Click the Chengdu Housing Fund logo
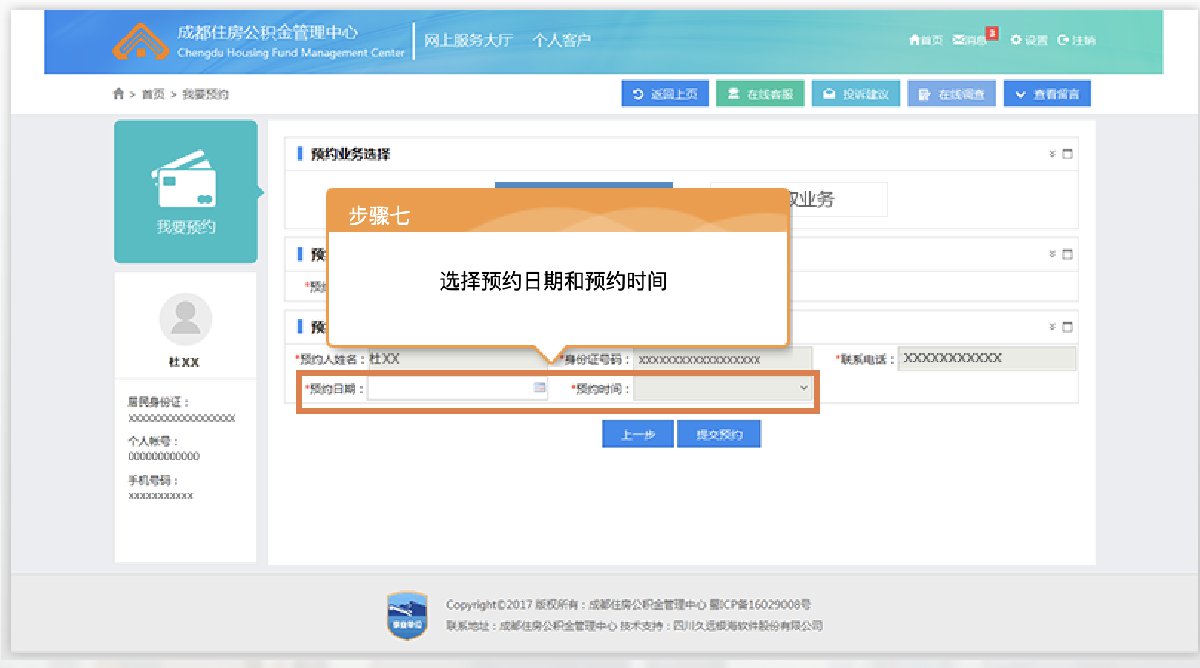The image size is (1200, 668). [141, 40]
